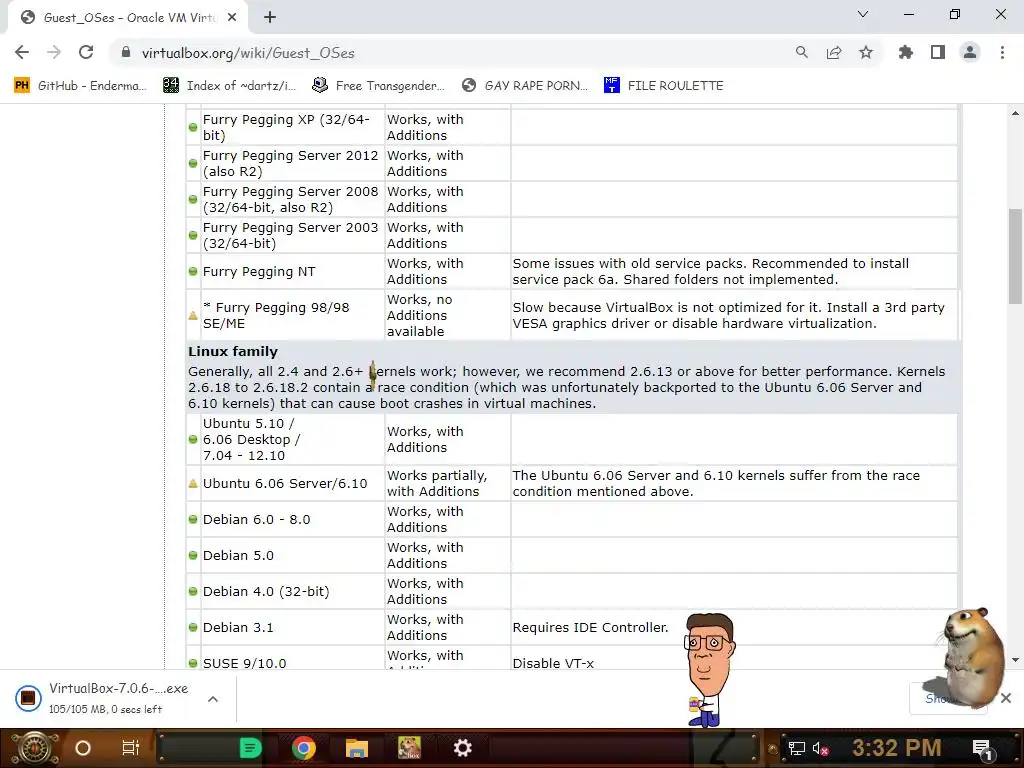Close the downloads bar
Viewport: 1024px width, 768px height.
click(x=1006, y=698)
